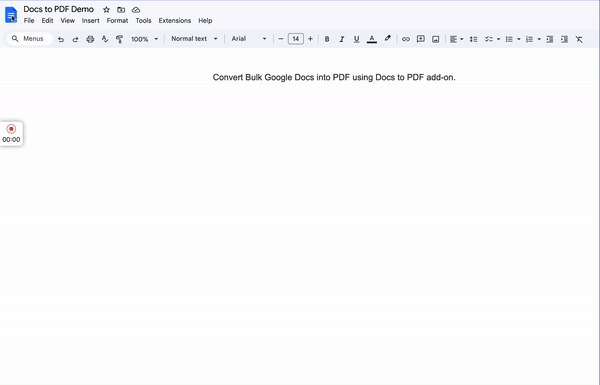The width and height of the screenshot is (600, 385).
Task: Open the Arial font dropdown
Action: (x=249, y=39)
